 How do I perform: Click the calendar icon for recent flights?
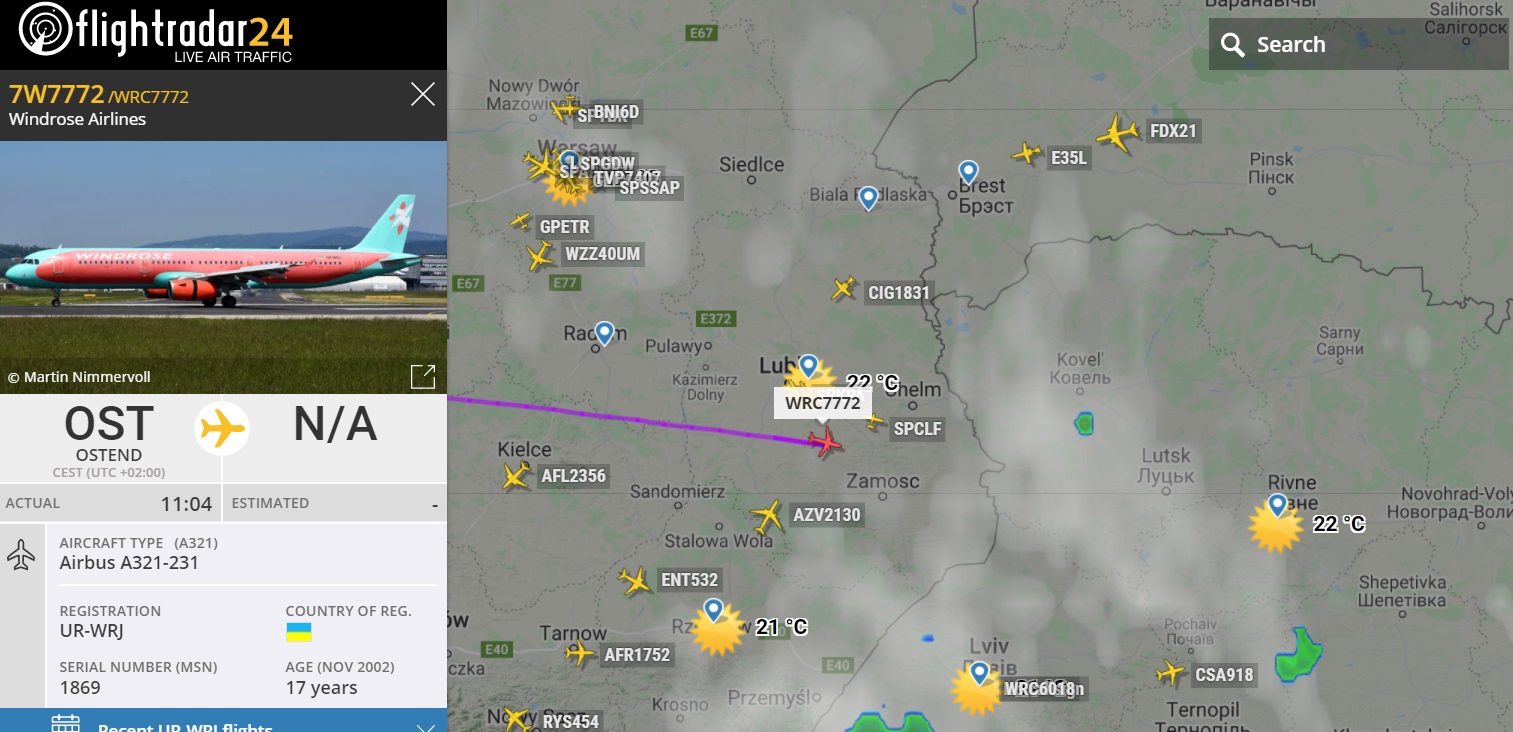point(65,723)
